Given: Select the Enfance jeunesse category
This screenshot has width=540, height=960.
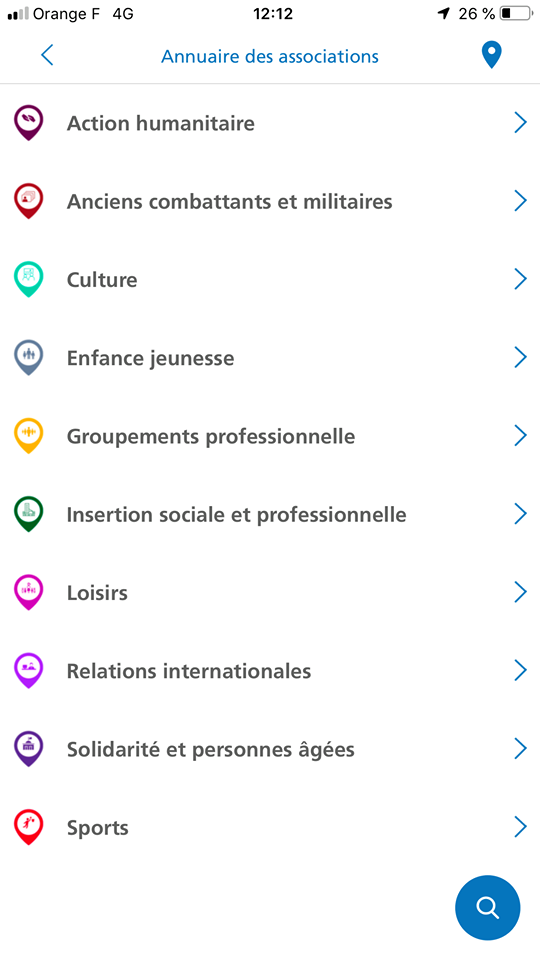Looking at the screenshot, I should tap(270, 358).
